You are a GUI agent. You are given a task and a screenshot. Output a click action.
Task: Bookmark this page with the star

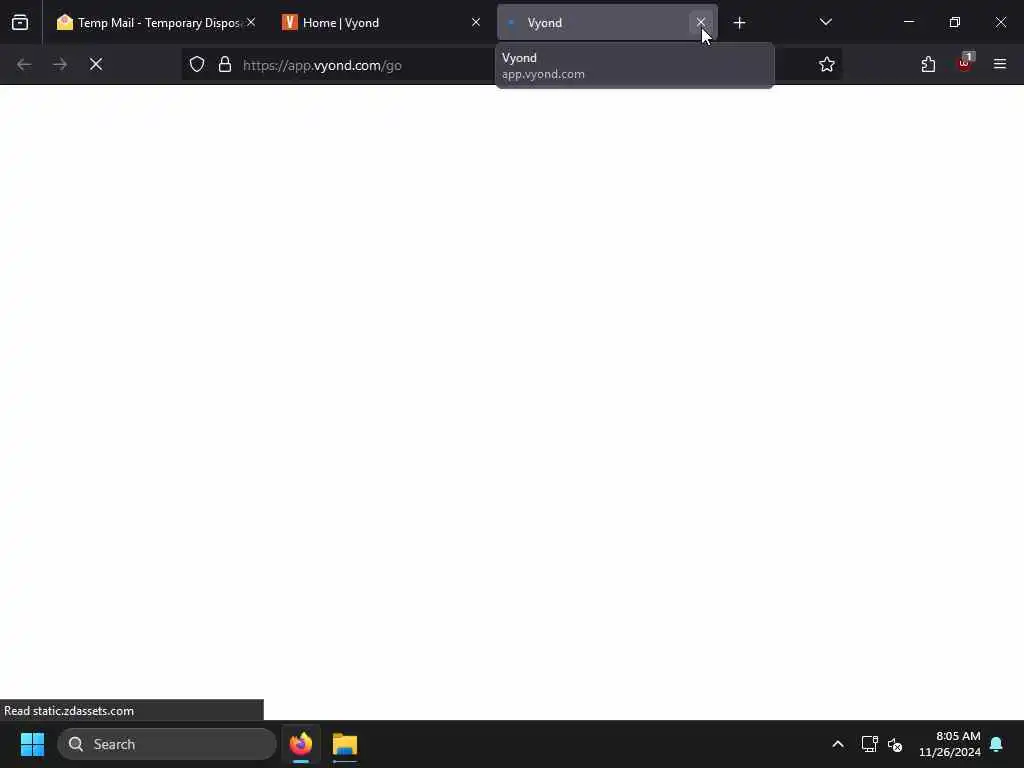[x=827, y=65]
